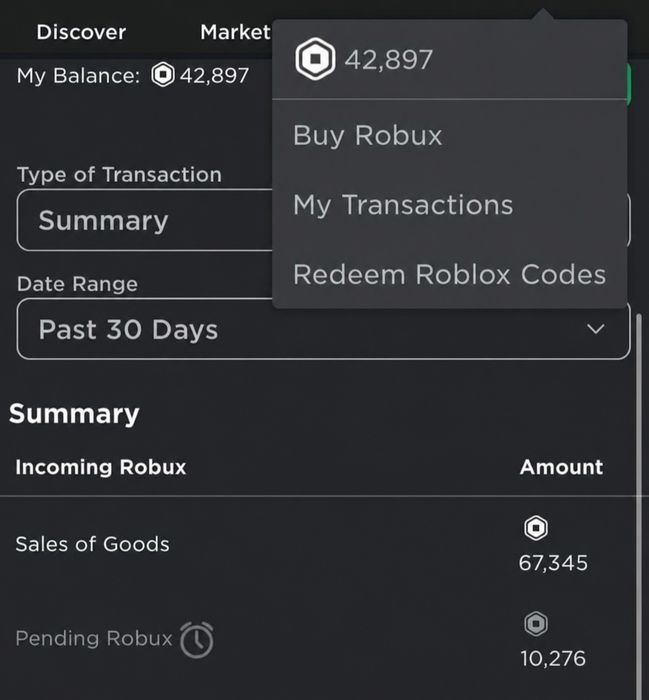This screenshot has height=700, width=649.
Task: Click the Robux icon beside My Balance
Action: tap(163, 75)
